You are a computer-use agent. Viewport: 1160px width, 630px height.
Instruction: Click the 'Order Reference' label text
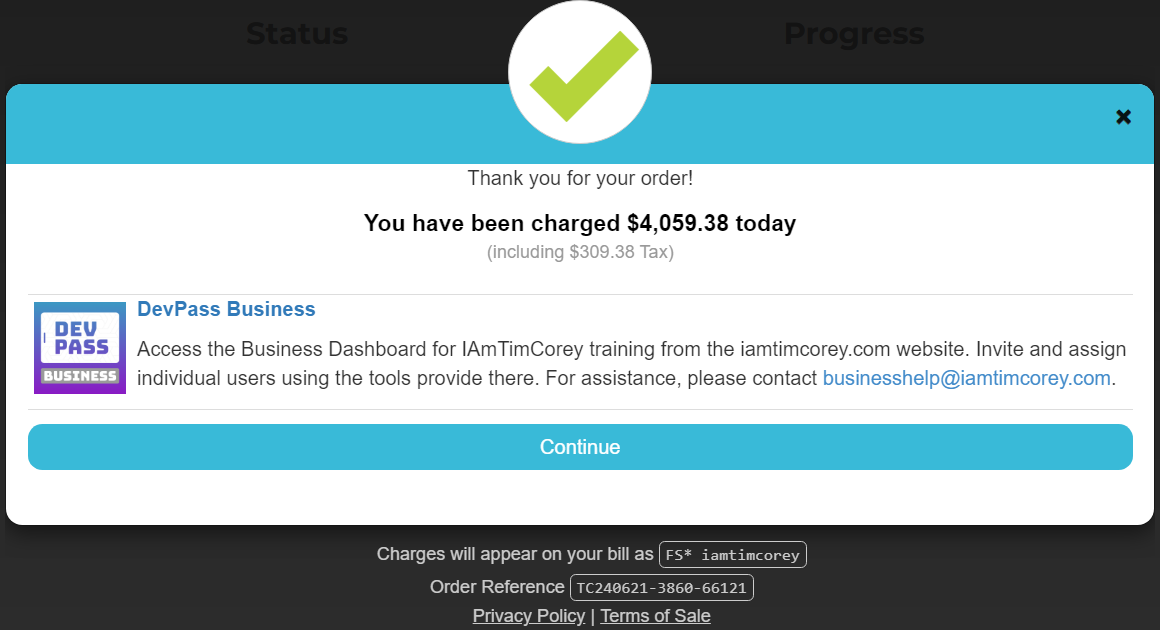click(x=497, y=587)
